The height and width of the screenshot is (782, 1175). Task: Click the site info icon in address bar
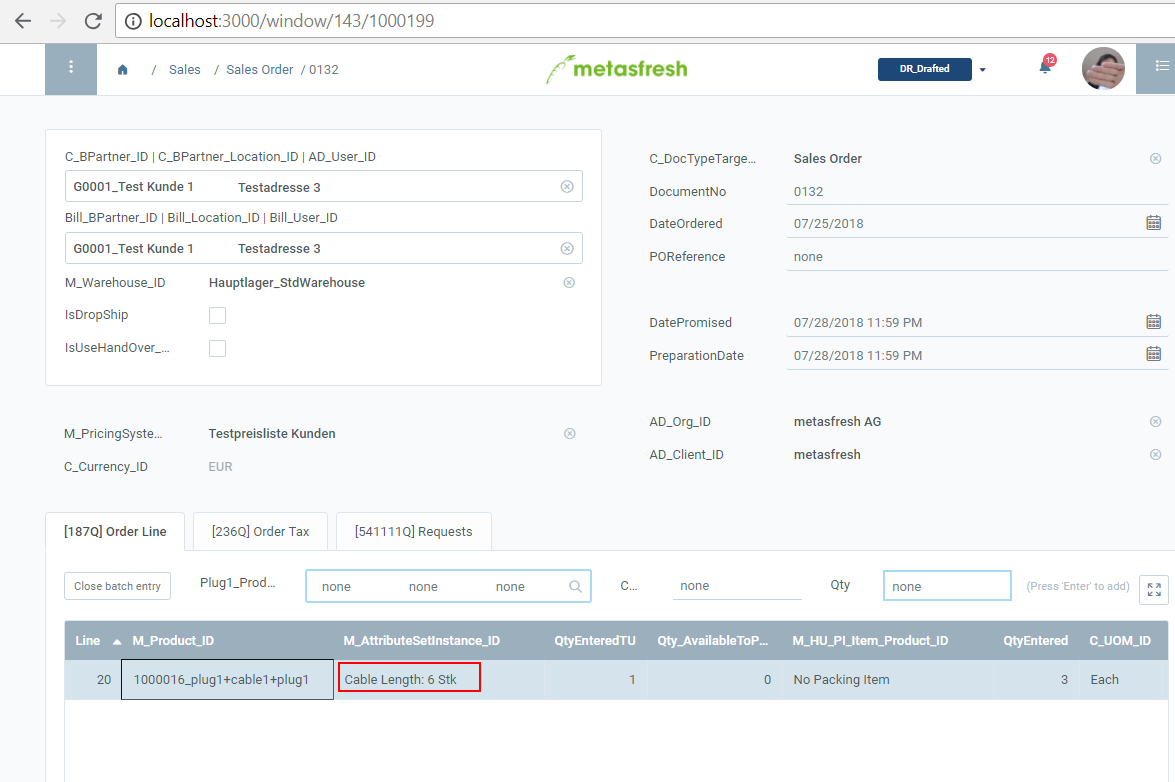133,21
